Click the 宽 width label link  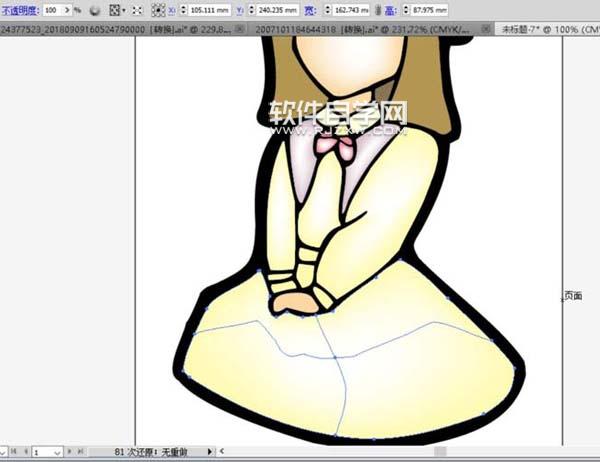coord(310,10)
